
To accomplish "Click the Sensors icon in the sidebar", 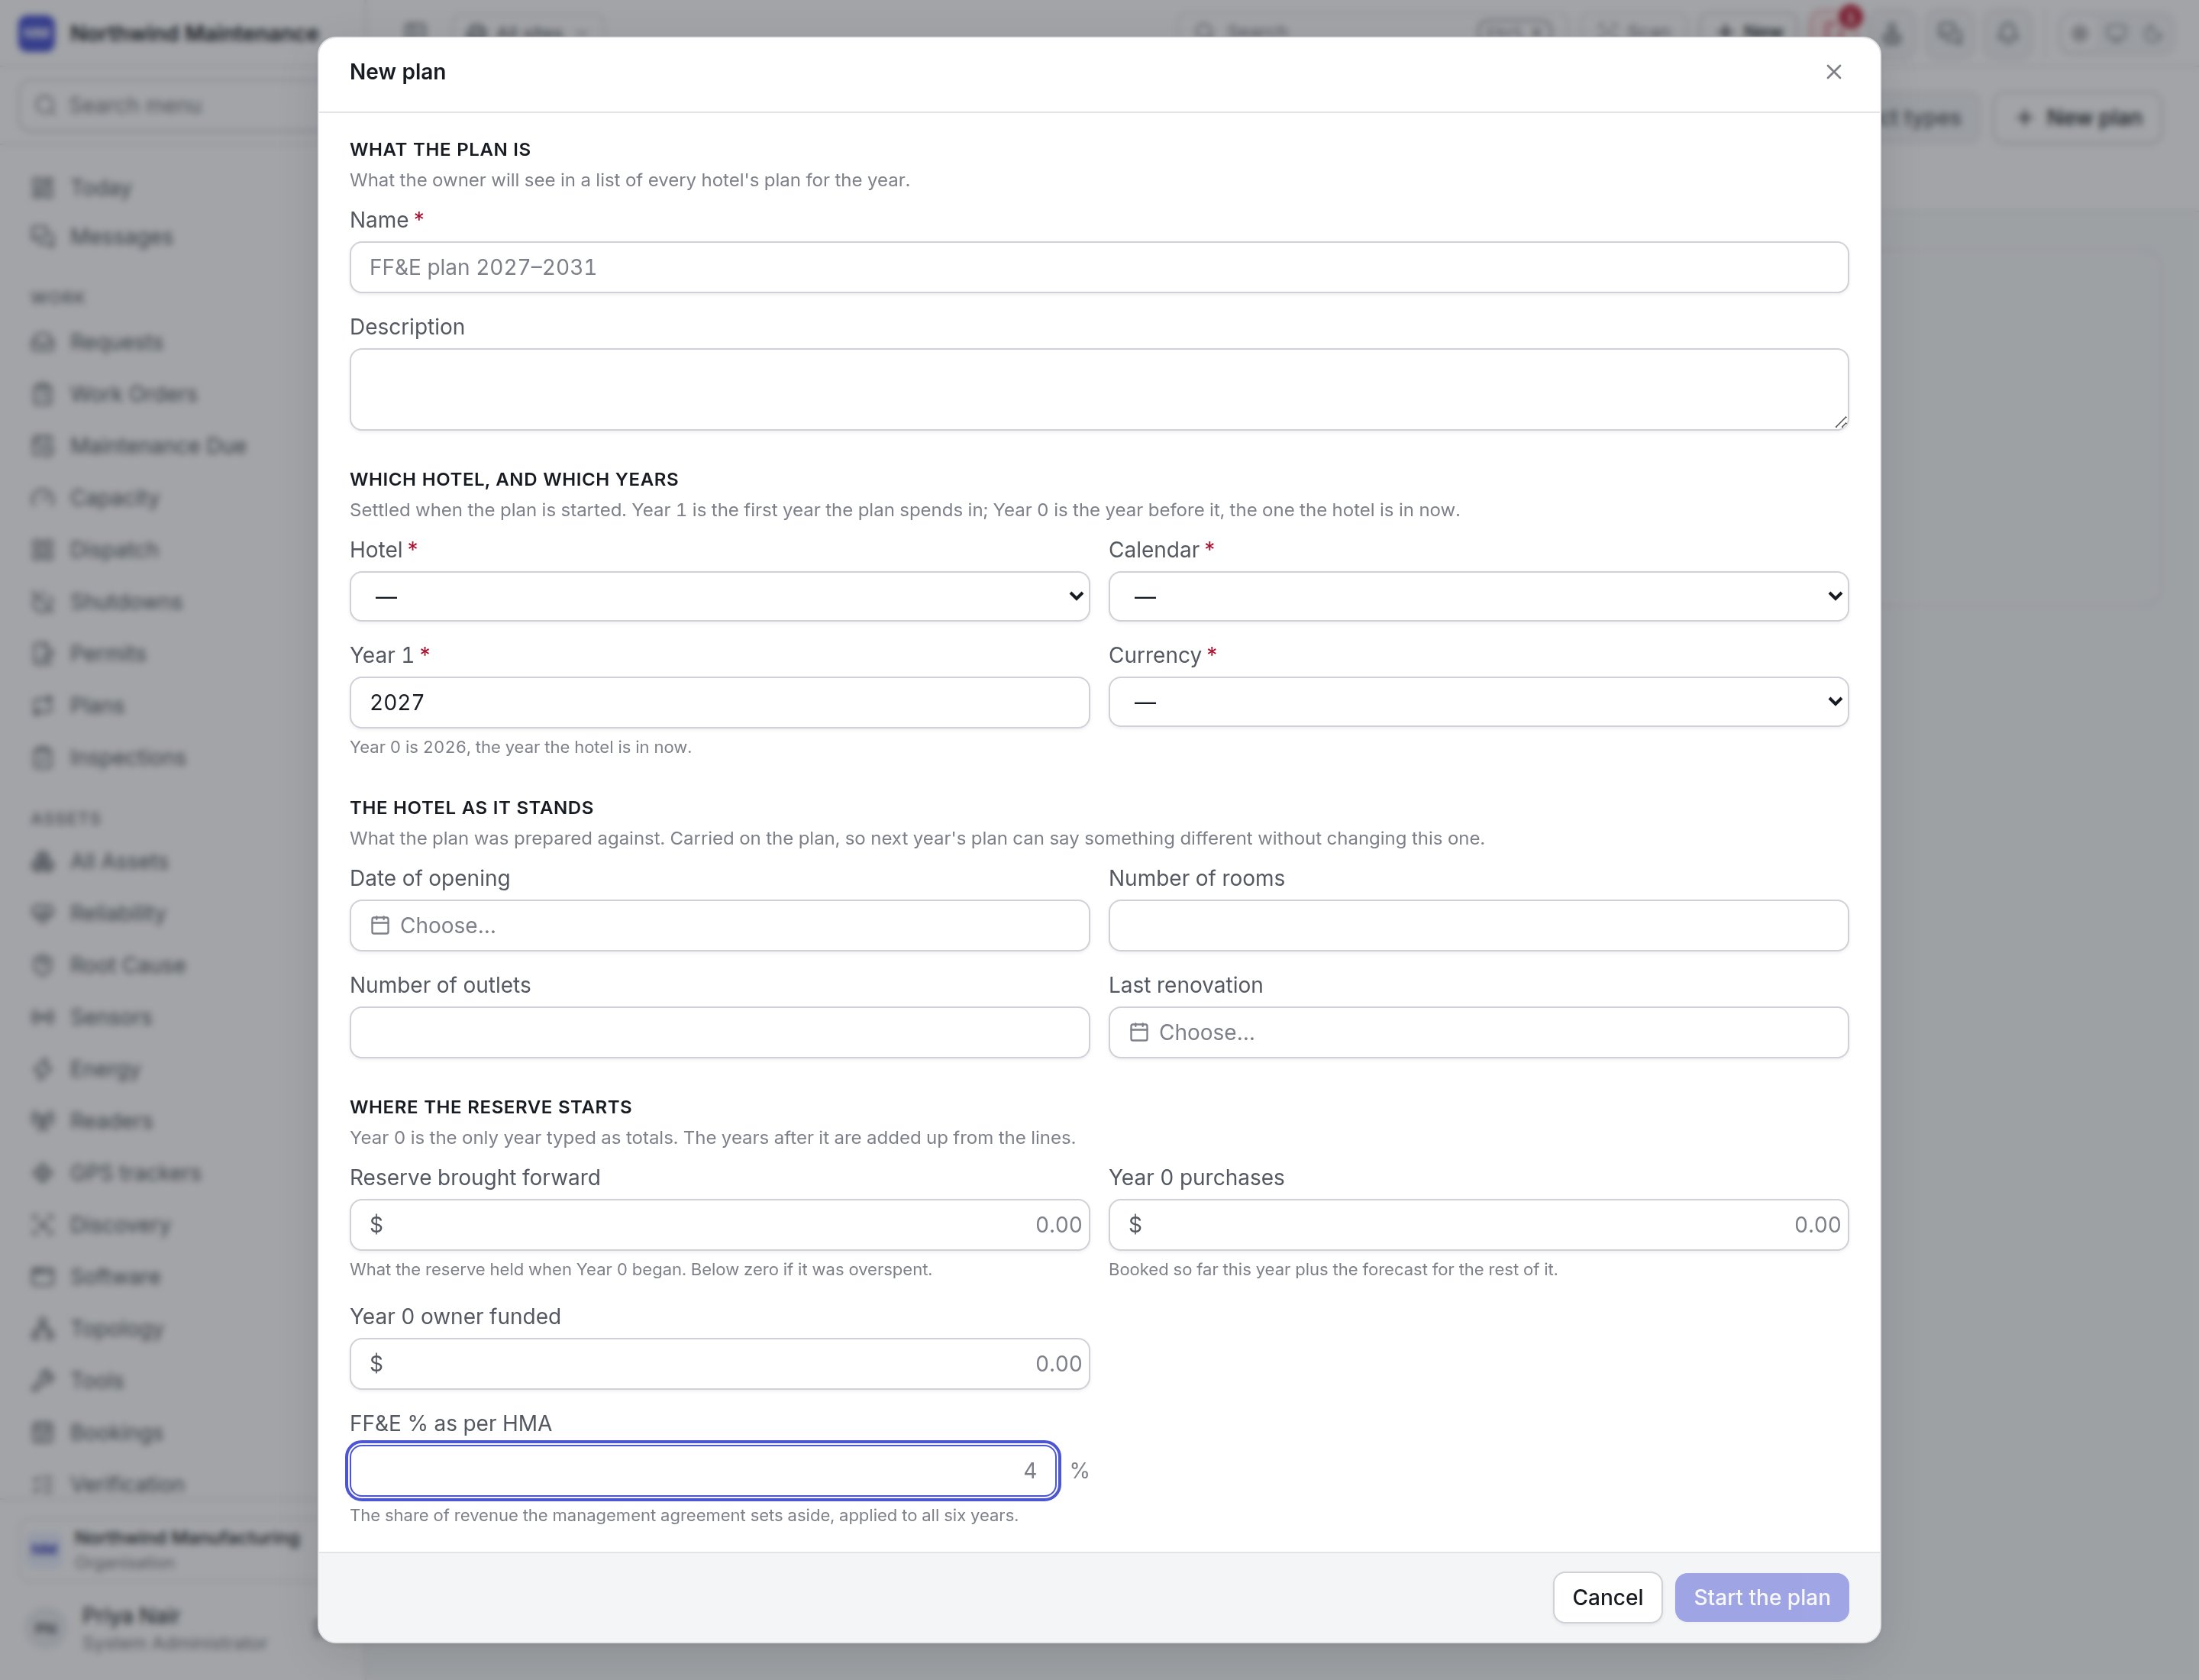I will (43, 1017).
